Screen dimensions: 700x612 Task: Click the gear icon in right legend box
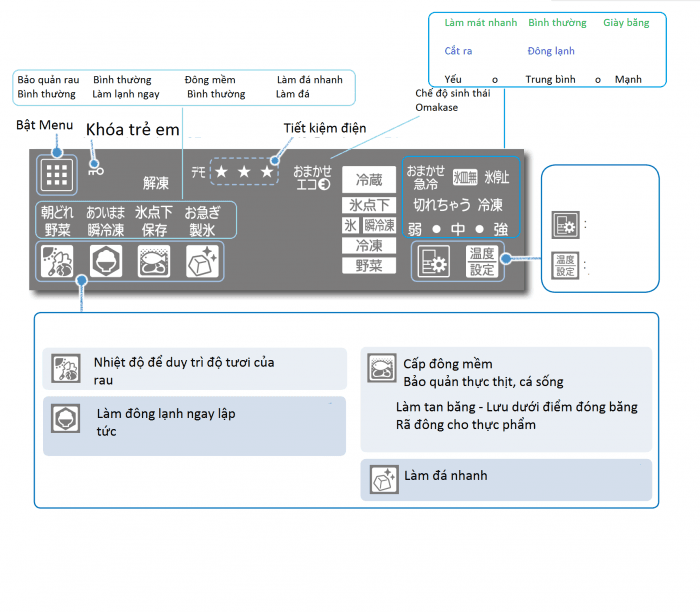pos(565,225)
